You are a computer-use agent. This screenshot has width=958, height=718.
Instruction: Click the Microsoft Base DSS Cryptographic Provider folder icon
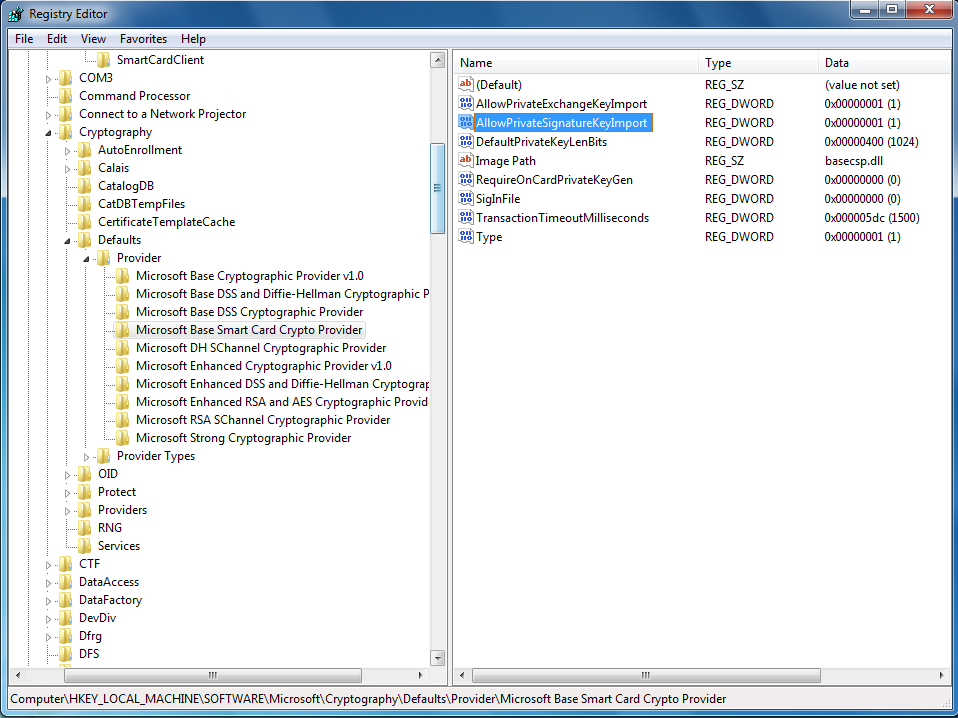pyautogui.click(x=123, y=312)
